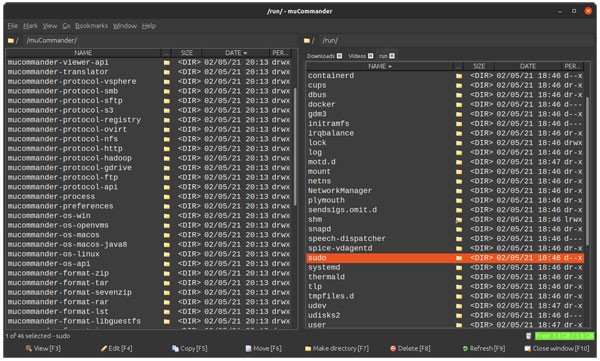Click the Delete [F8] button

pyautogui.click(x=410, y=348)
